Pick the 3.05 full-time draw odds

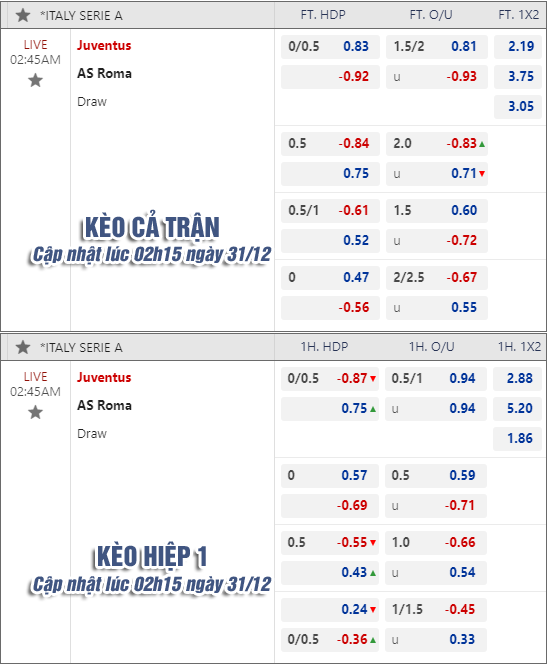(518, 106)
